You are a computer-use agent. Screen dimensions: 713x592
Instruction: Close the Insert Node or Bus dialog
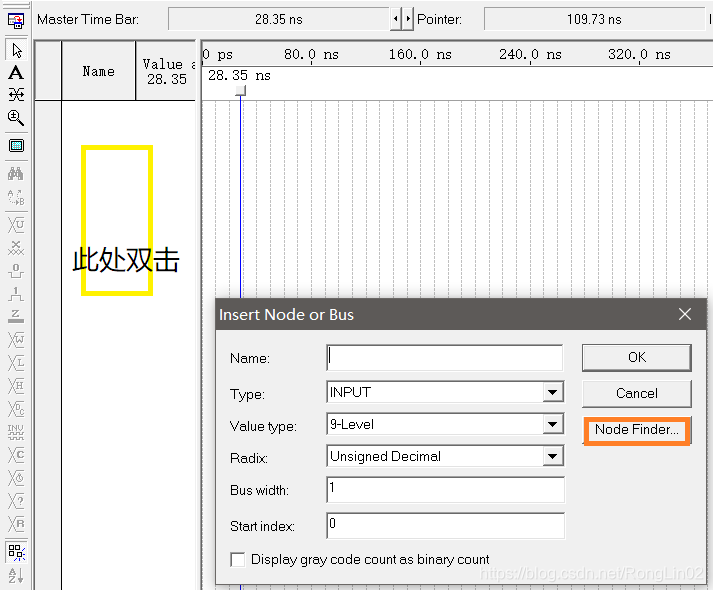point(685,314)
